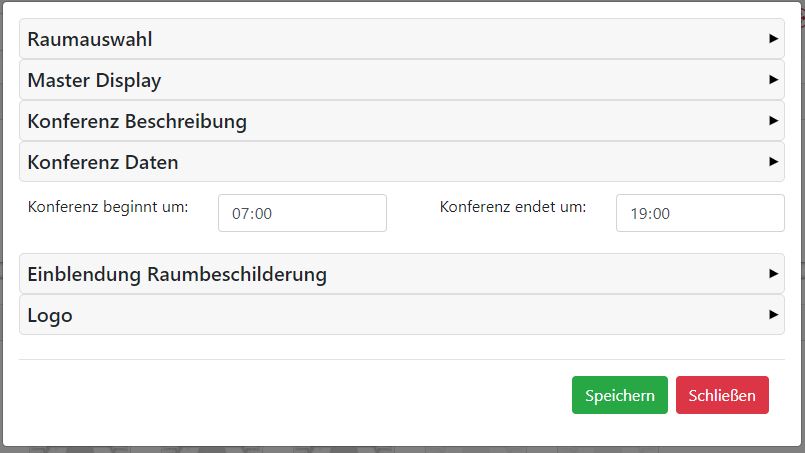Click the arrow icon next to Einblendung Raumbeschilderung
This screenshot has height=453, width=805.
[x=773, y=273]
